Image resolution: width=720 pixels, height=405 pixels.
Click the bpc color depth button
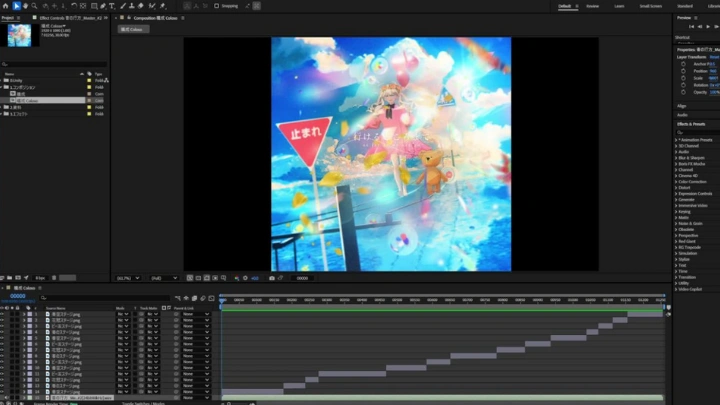40,278
